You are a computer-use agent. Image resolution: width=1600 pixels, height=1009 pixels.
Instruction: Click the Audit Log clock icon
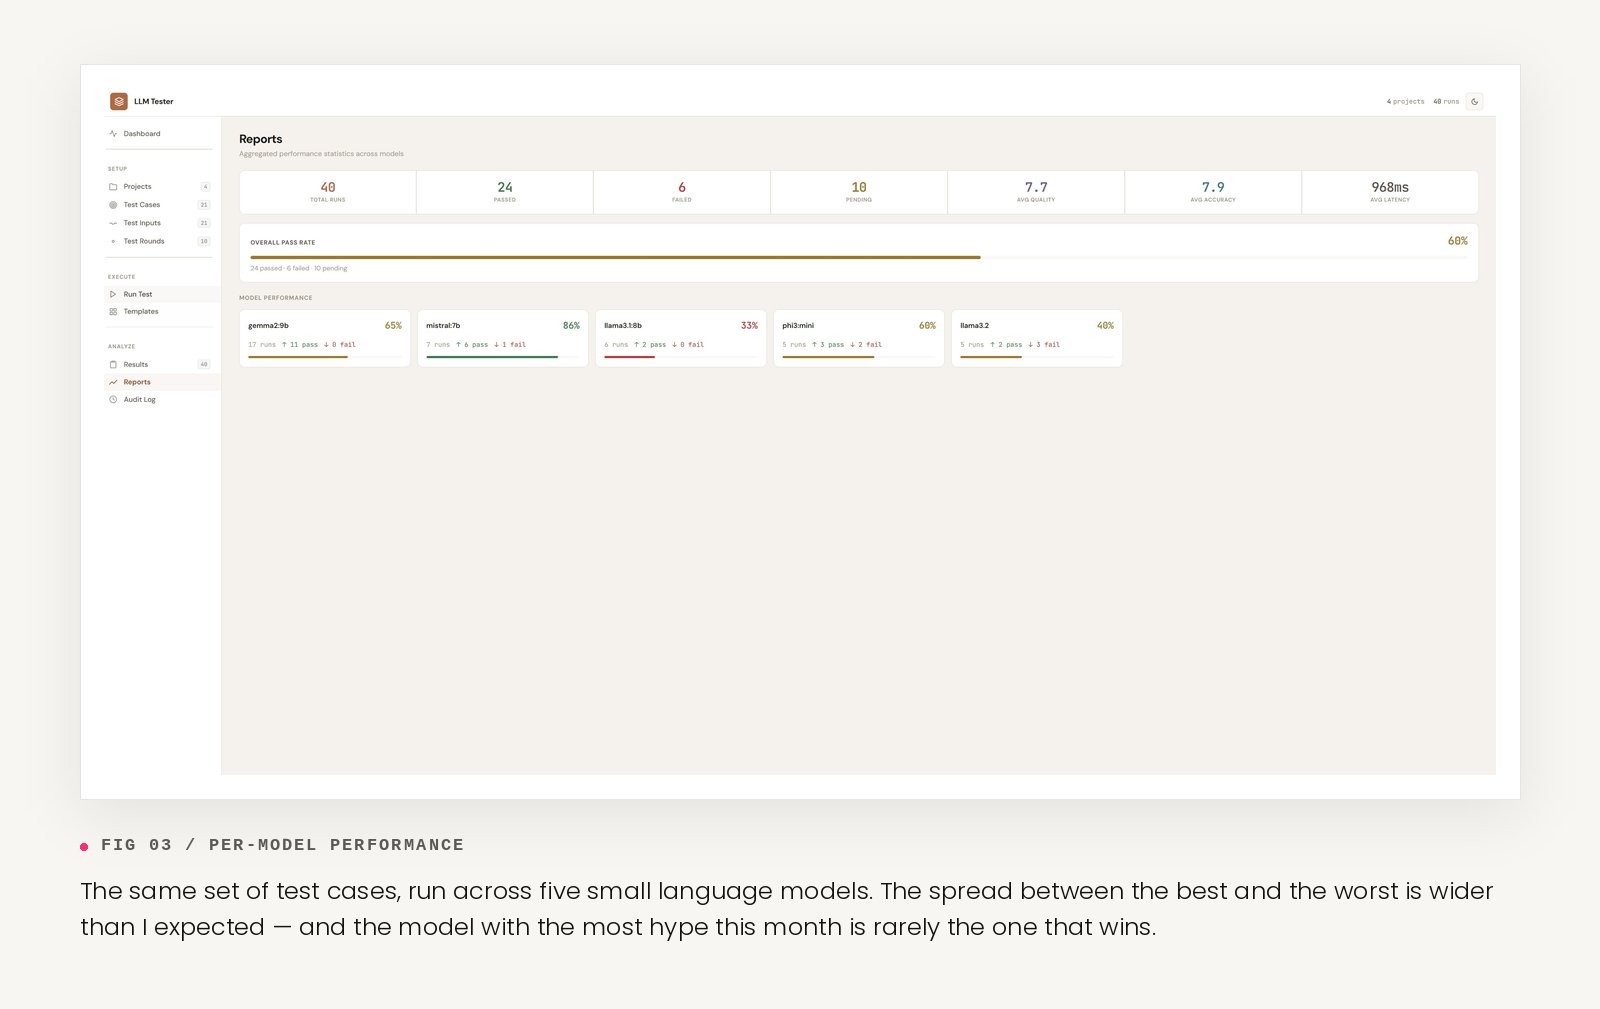click(x=113, y=400)
